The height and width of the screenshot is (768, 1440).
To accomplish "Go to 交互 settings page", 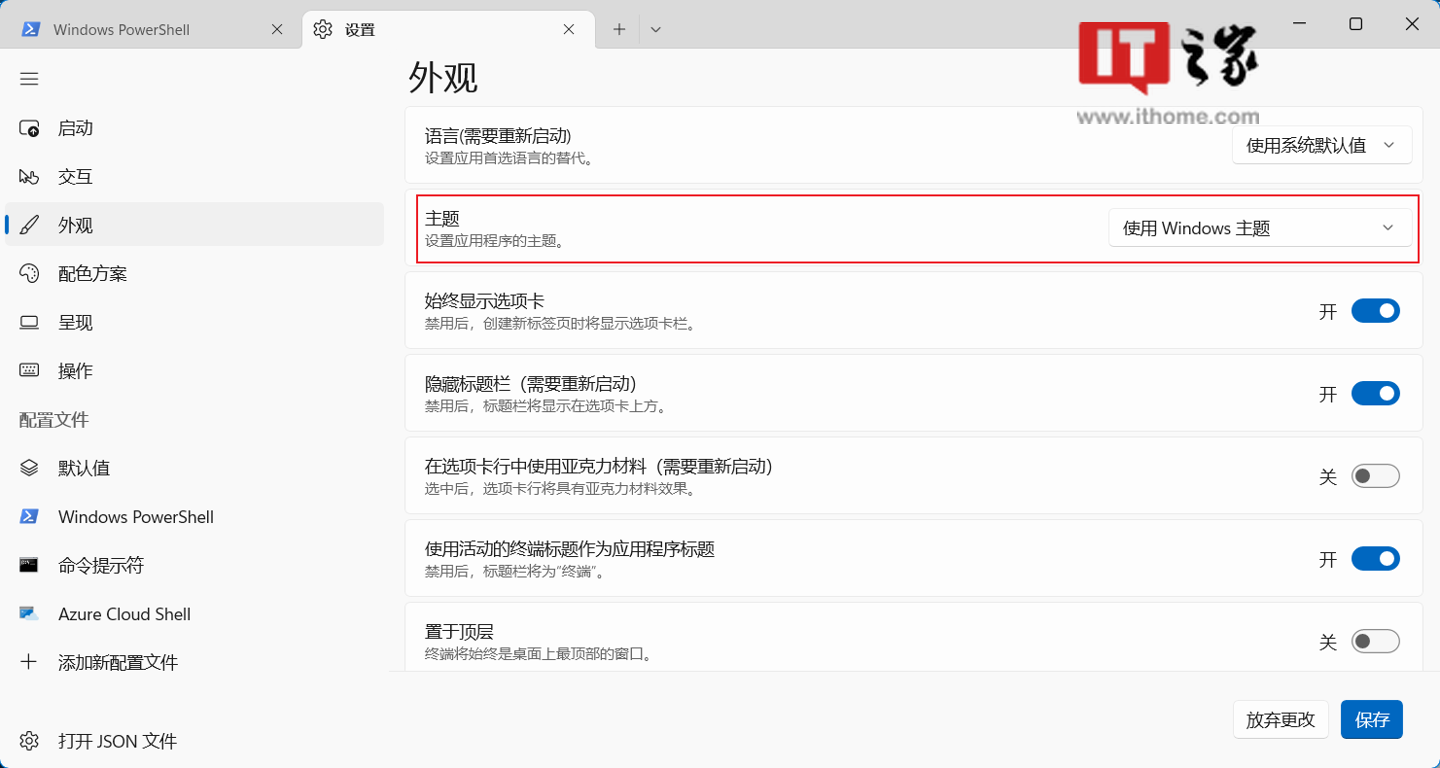I will click(x=194, y=177).
